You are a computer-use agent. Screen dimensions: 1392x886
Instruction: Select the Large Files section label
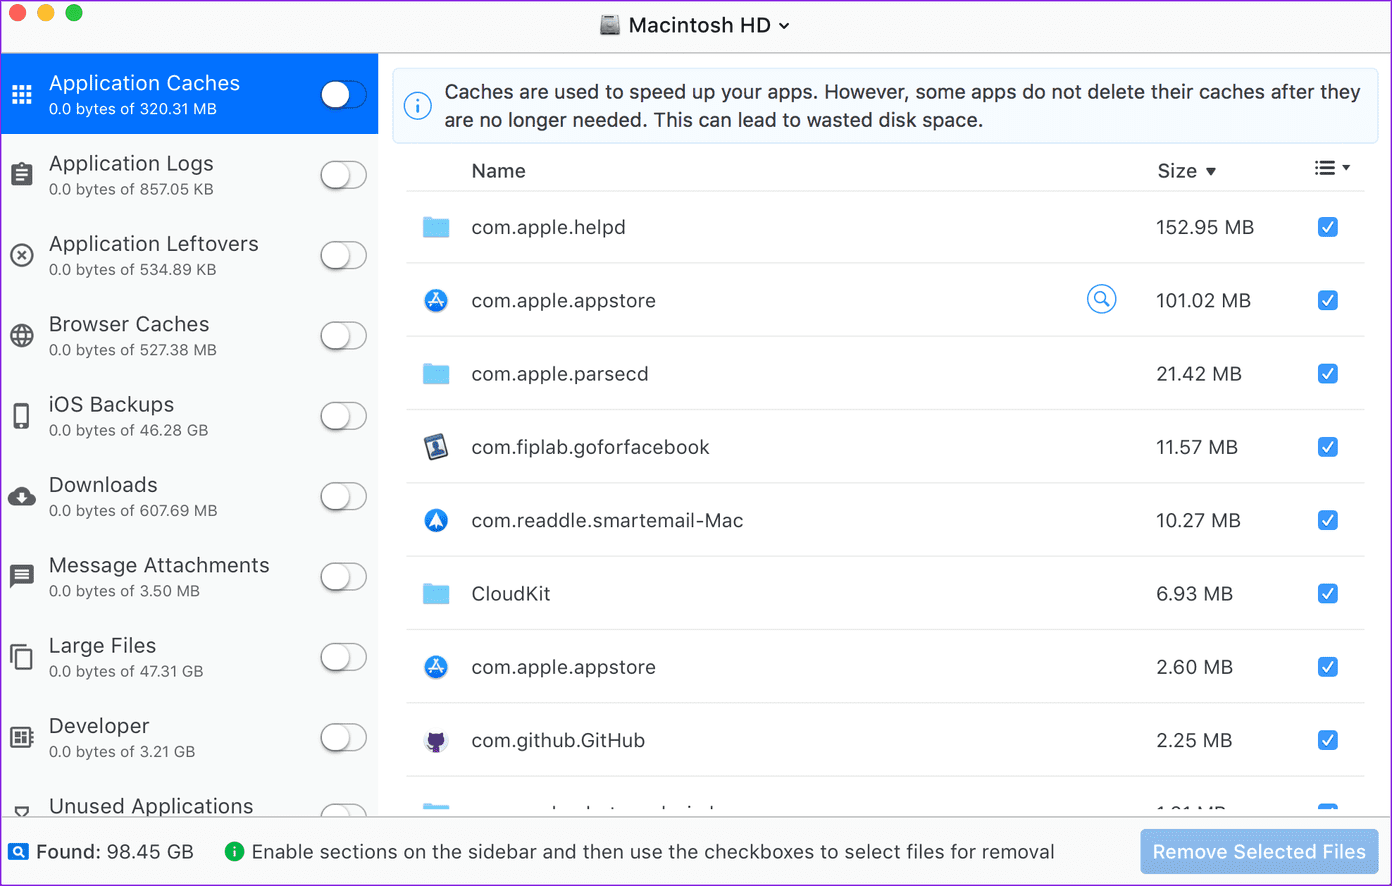tap(102, 646)
